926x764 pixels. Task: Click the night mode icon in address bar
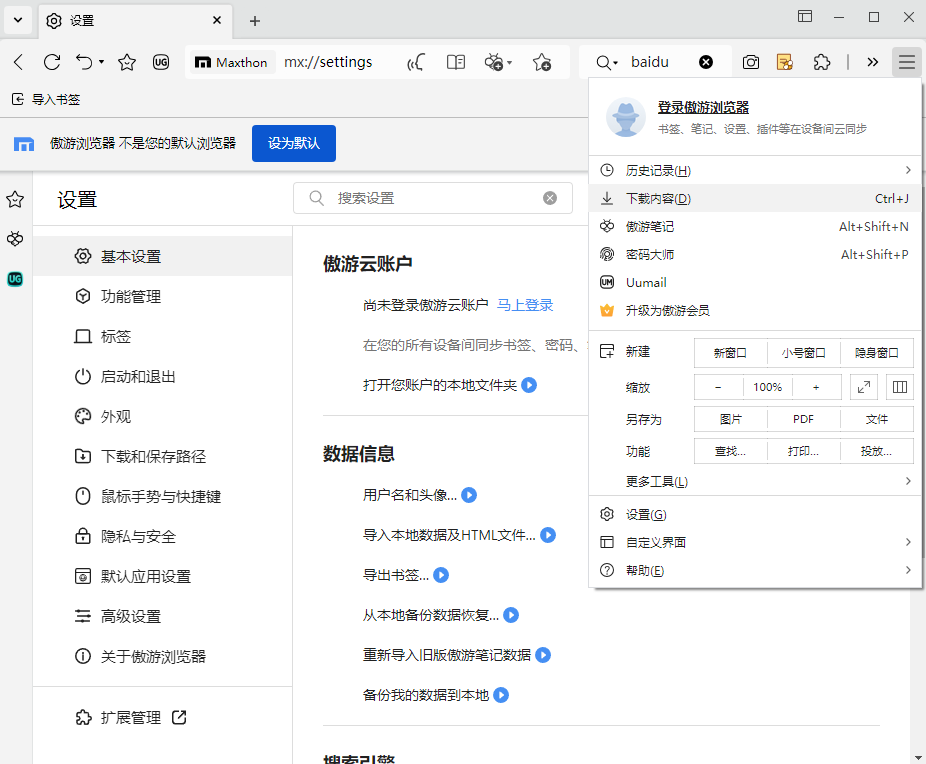pos(416,62)
